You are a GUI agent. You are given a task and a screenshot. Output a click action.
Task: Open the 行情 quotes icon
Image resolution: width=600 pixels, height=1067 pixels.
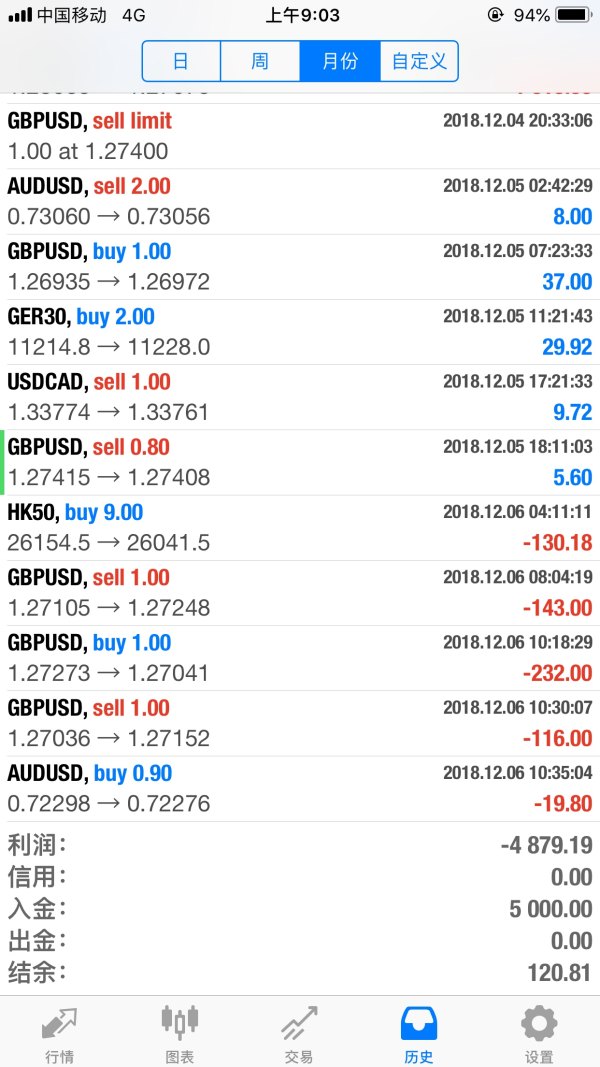59,1024
